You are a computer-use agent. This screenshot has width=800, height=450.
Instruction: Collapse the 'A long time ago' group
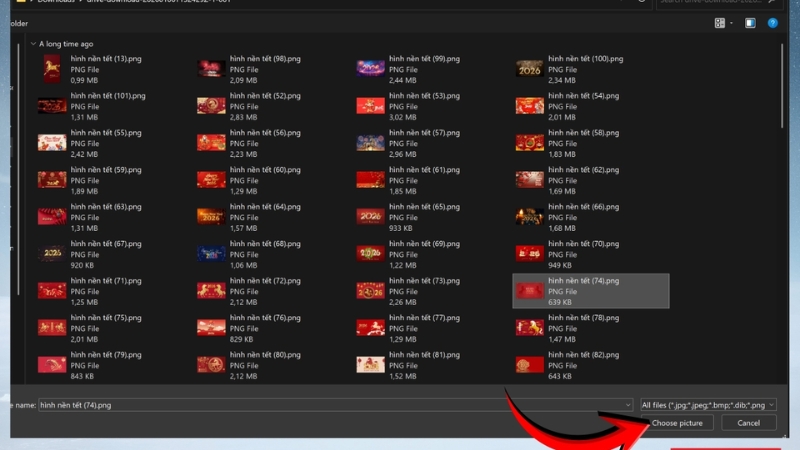point(34,44)
